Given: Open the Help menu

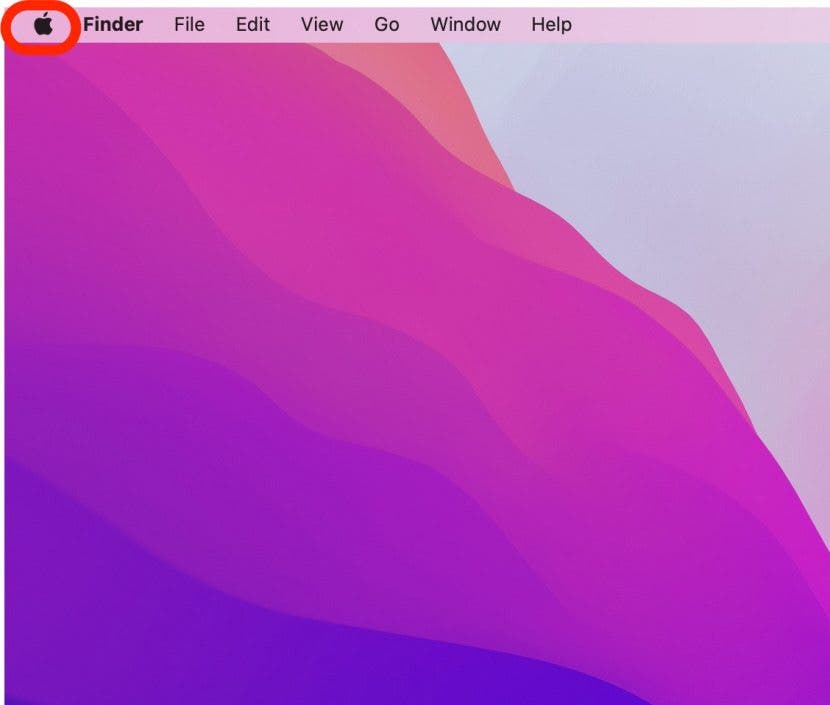Looking at the screenshot, I should (x=551, y=25).
